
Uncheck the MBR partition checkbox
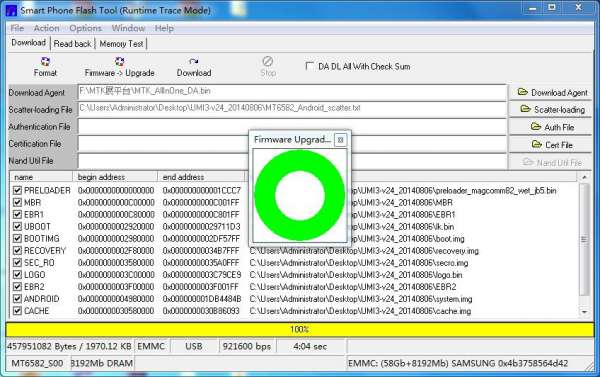[17, 202]
